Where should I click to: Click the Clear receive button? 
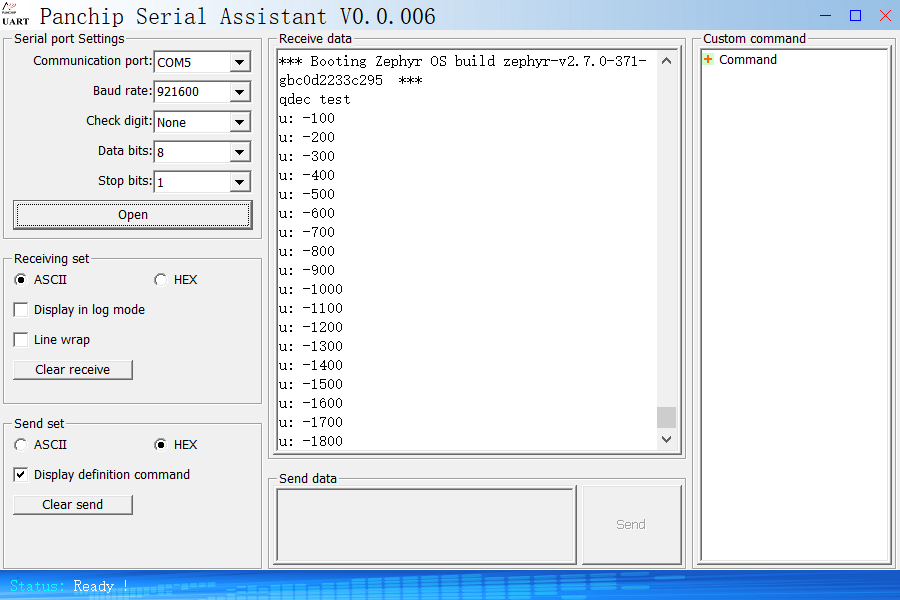(73, 370)
